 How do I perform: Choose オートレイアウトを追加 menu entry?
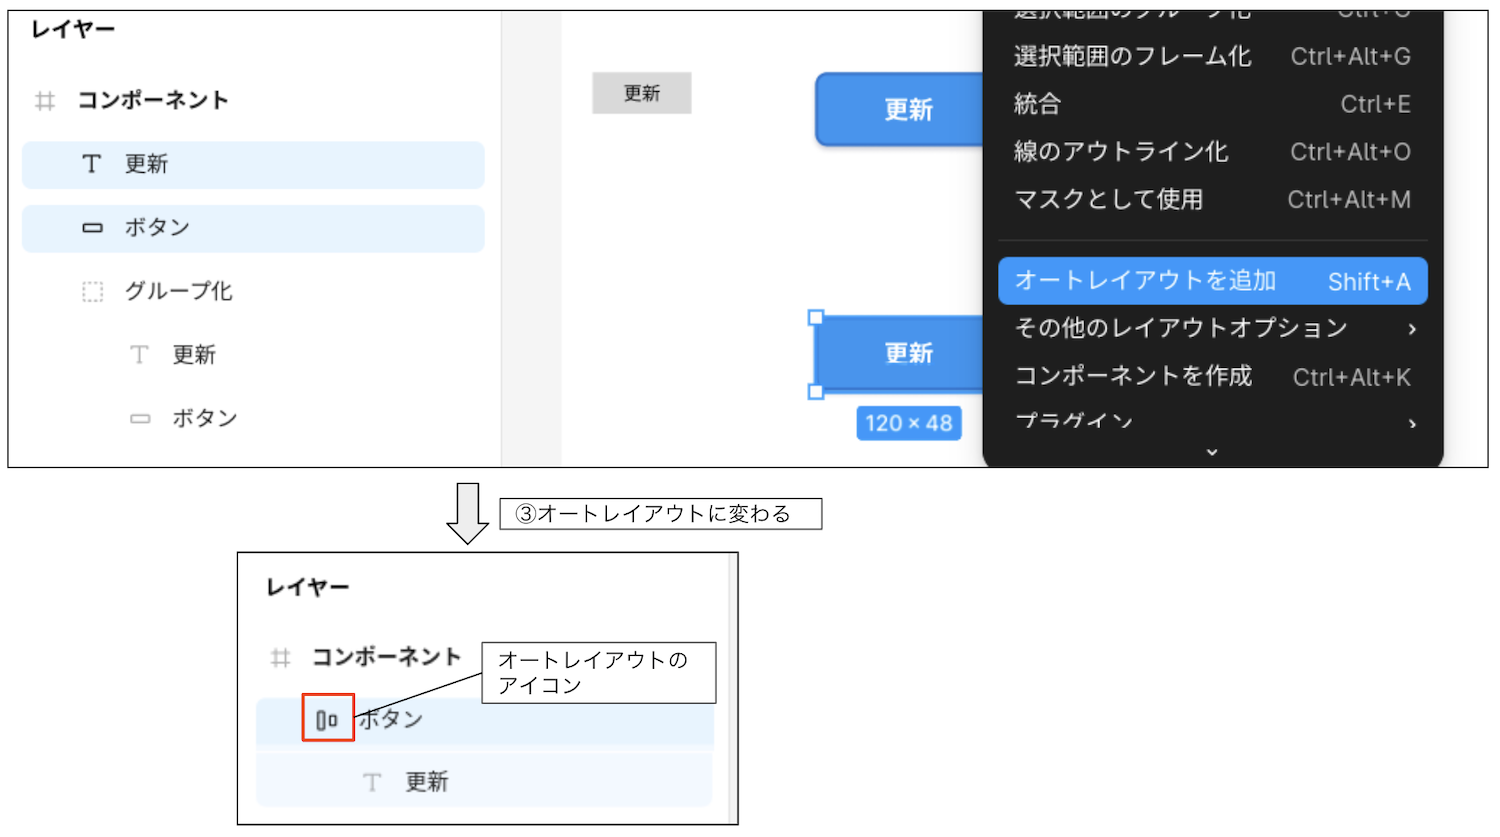point(1212,281)
